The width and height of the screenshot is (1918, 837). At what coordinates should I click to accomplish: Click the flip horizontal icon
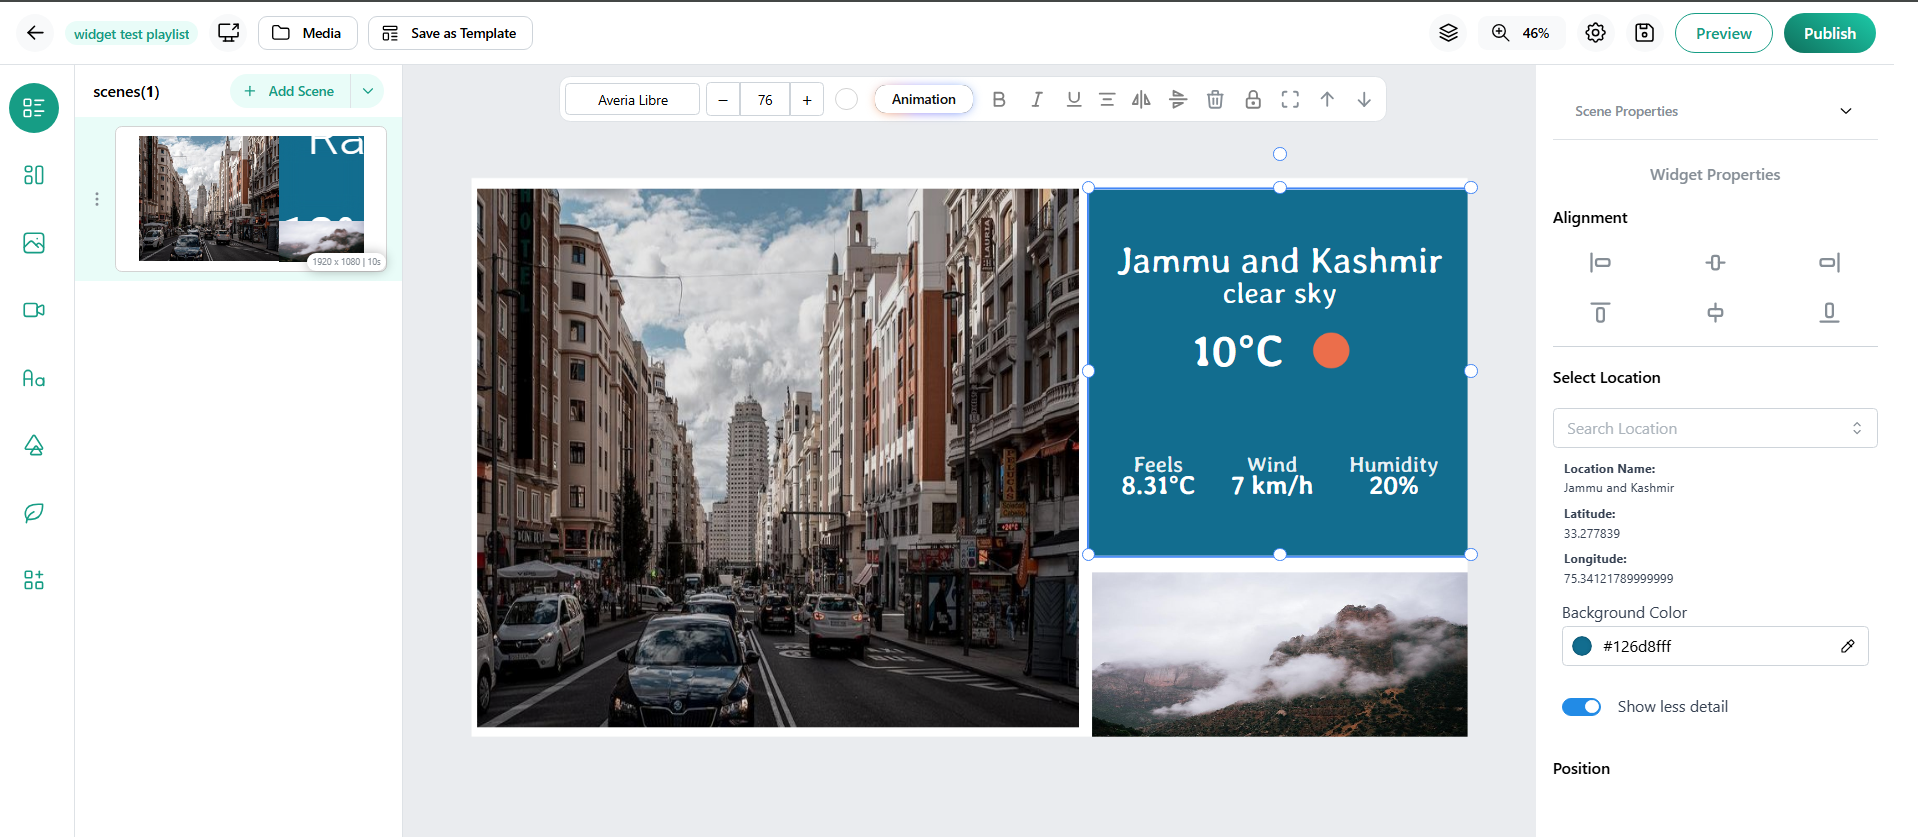[x=1141, y=99]
